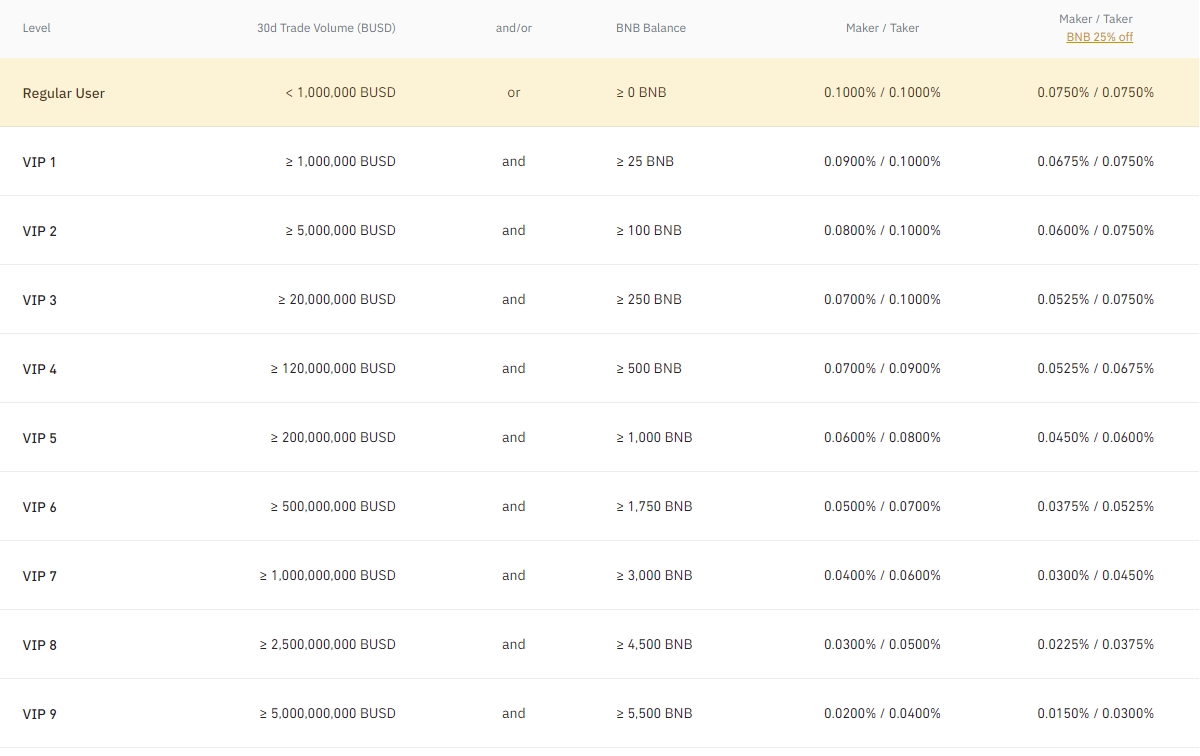The height and width of the screenshot is (756, 1200).
Task: Click the "BNB 25% off" link
Action: click(x=1099, y=37)
